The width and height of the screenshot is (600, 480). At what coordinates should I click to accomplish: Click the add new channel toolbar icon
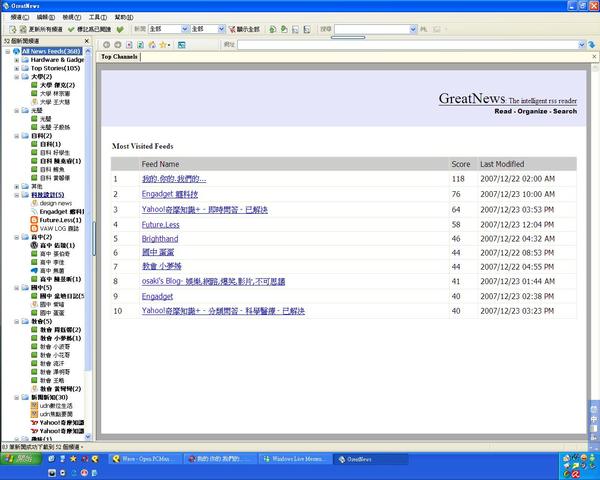13,29
